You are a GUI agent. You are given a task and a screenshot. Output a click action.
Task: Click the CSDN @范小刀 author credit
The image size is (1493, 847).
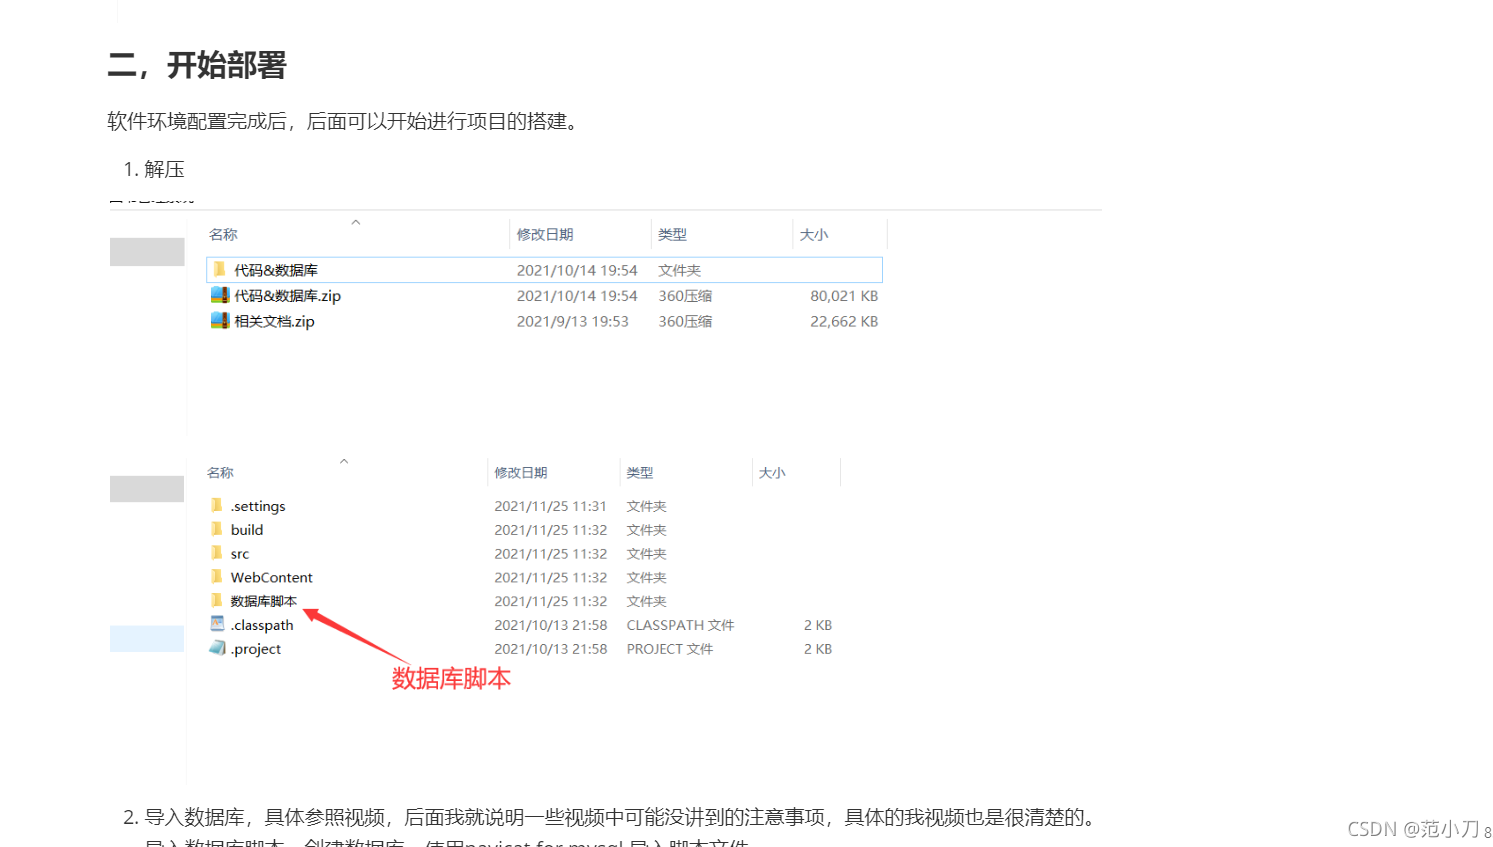(1414, 829)
